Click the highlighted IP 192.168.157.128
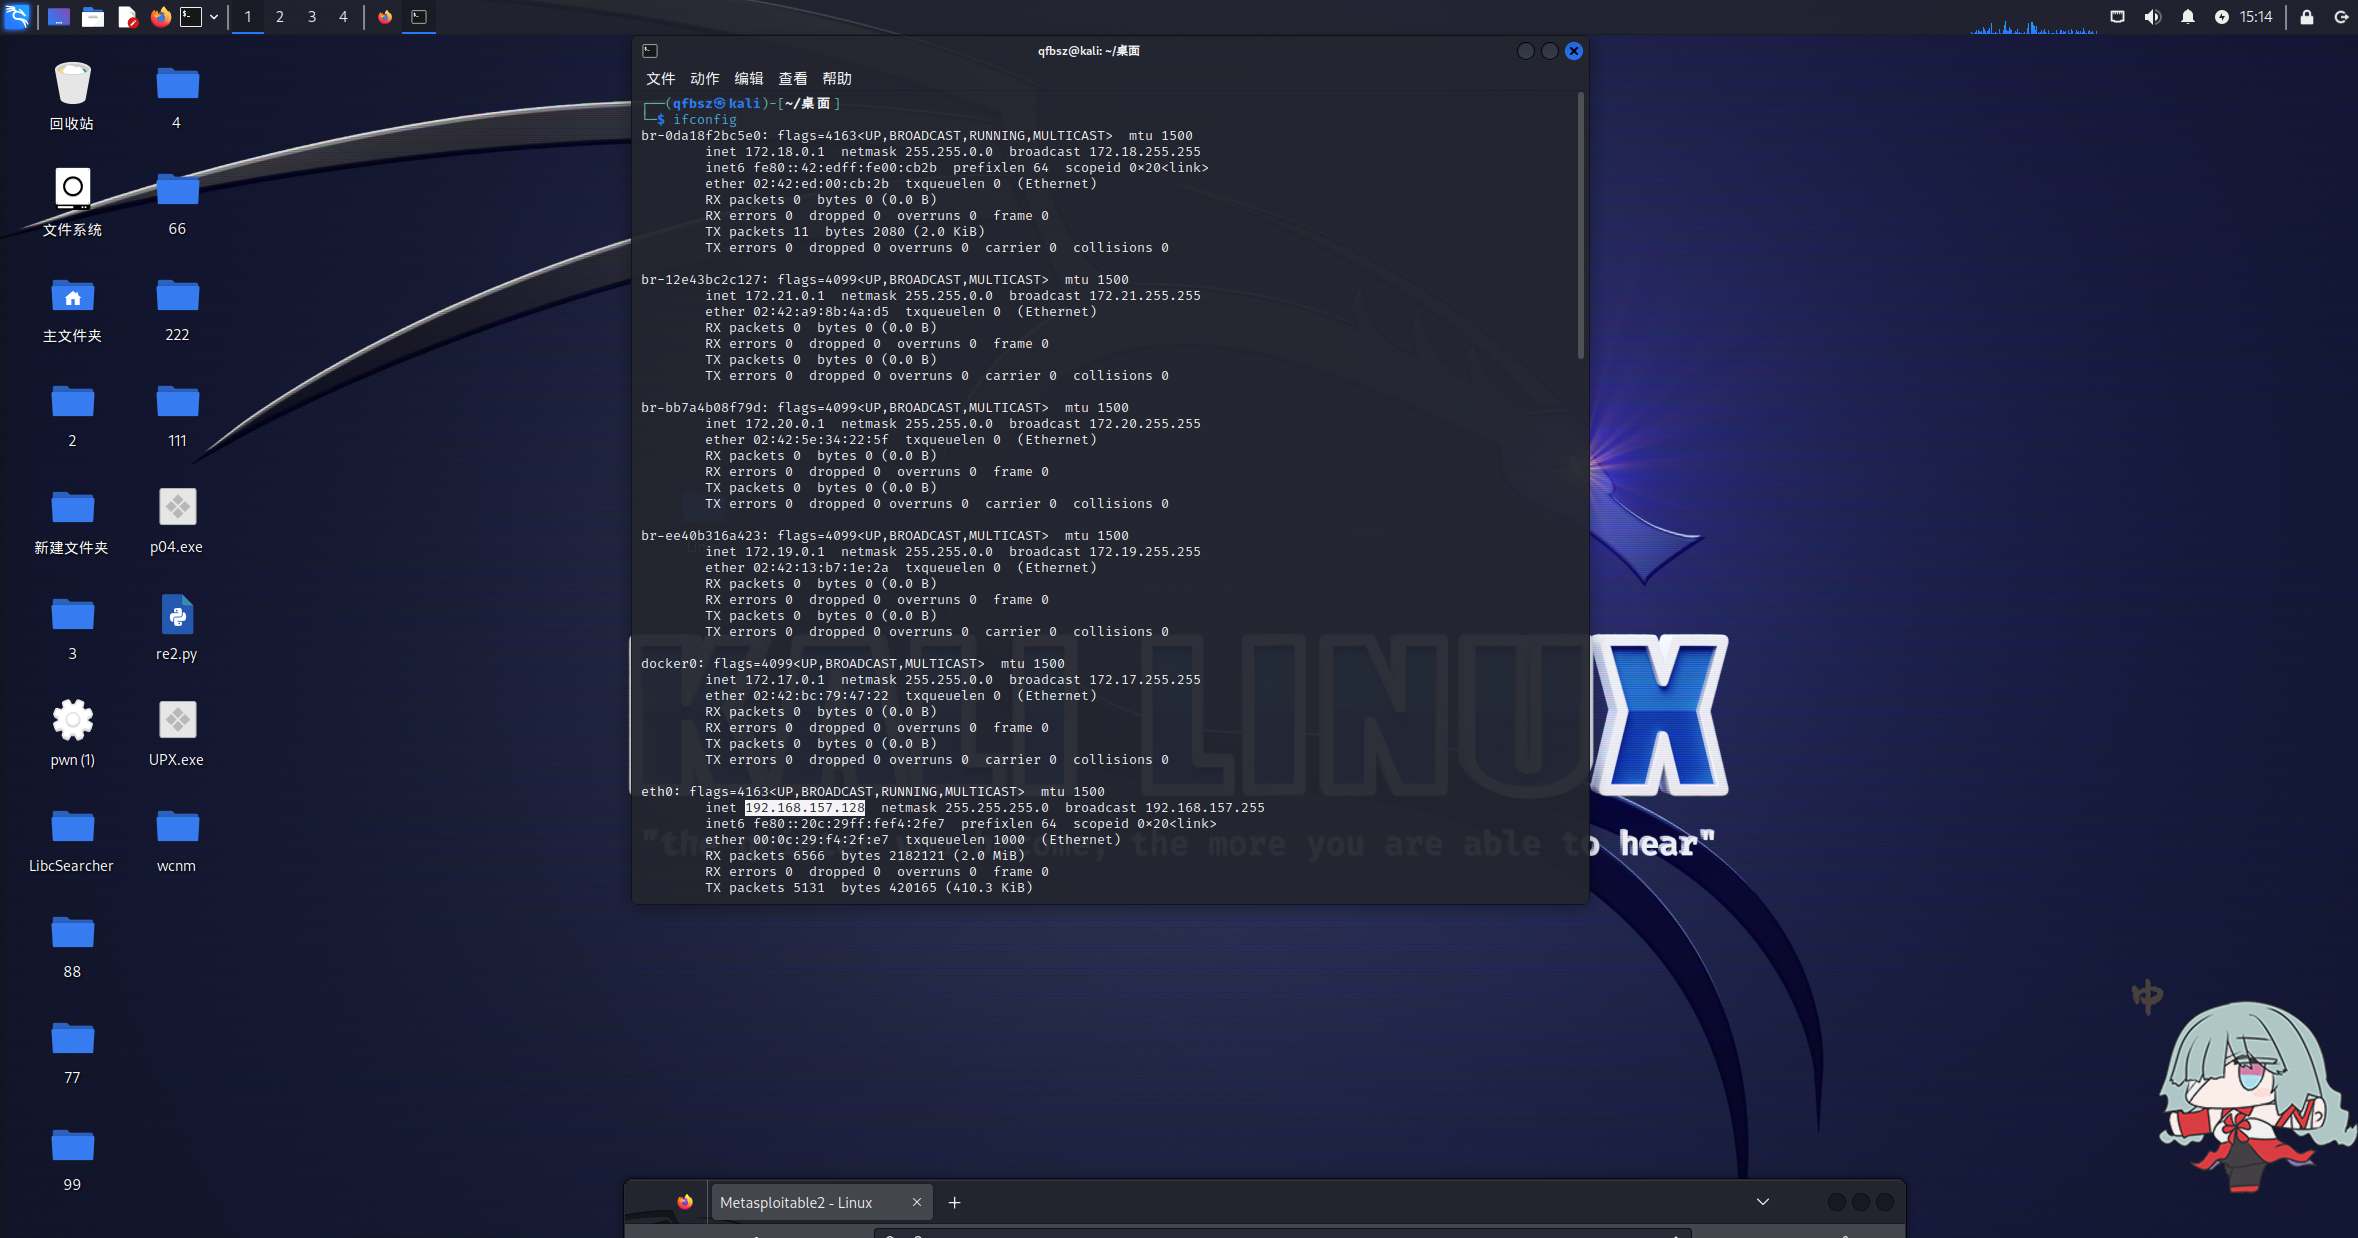 805,808
